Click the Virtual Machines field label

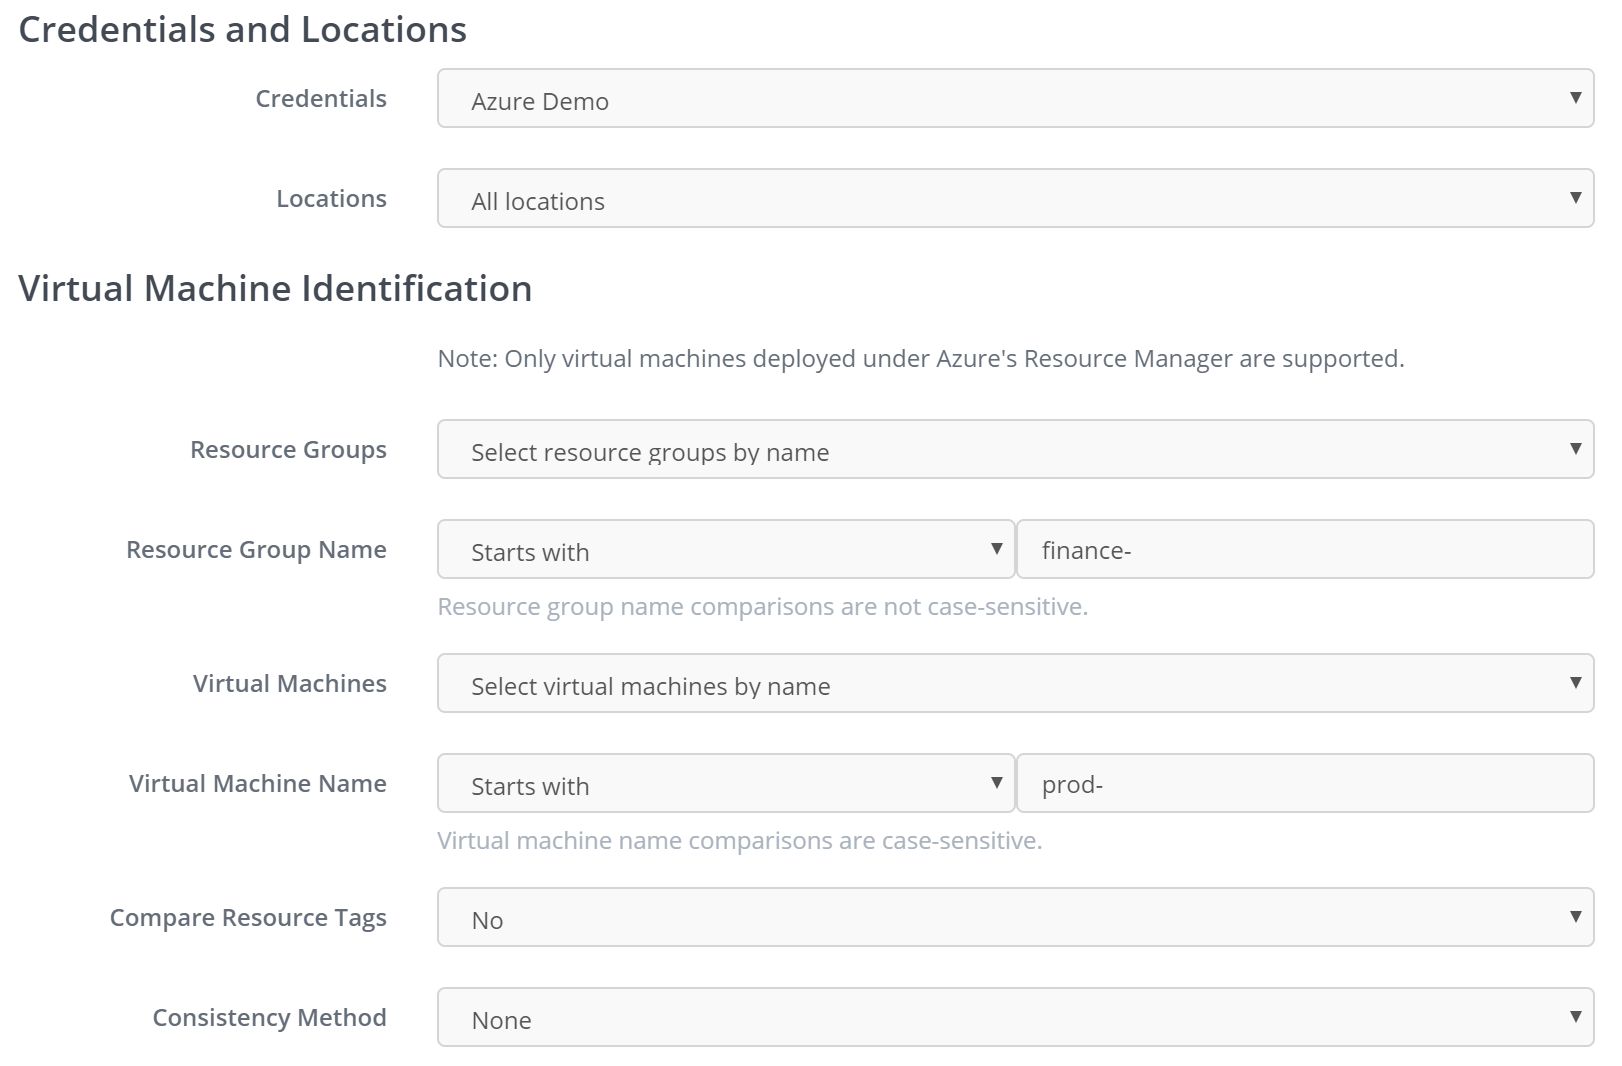click(x=289, y=684)
